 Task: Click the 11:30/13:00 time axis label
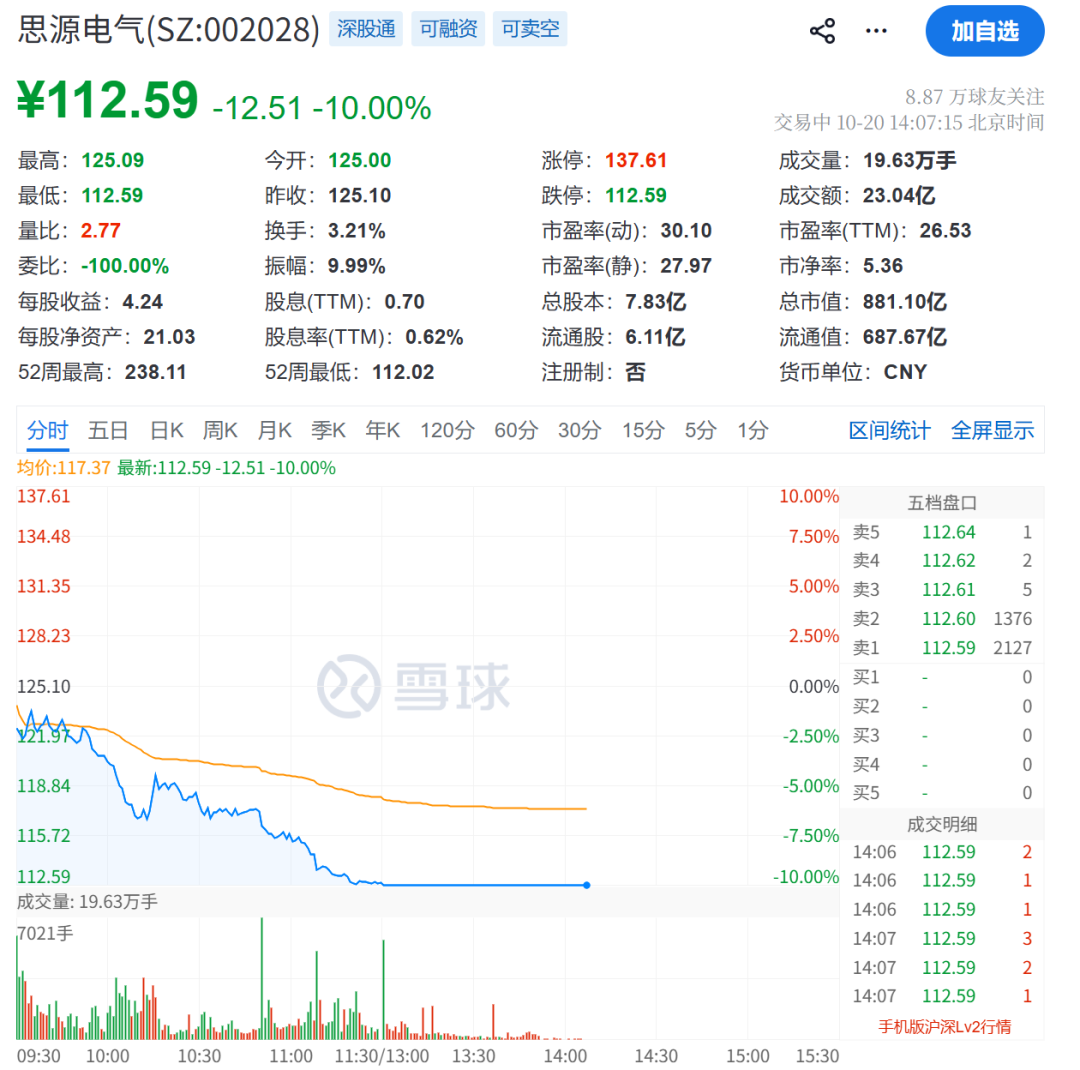pos(382,1056)
